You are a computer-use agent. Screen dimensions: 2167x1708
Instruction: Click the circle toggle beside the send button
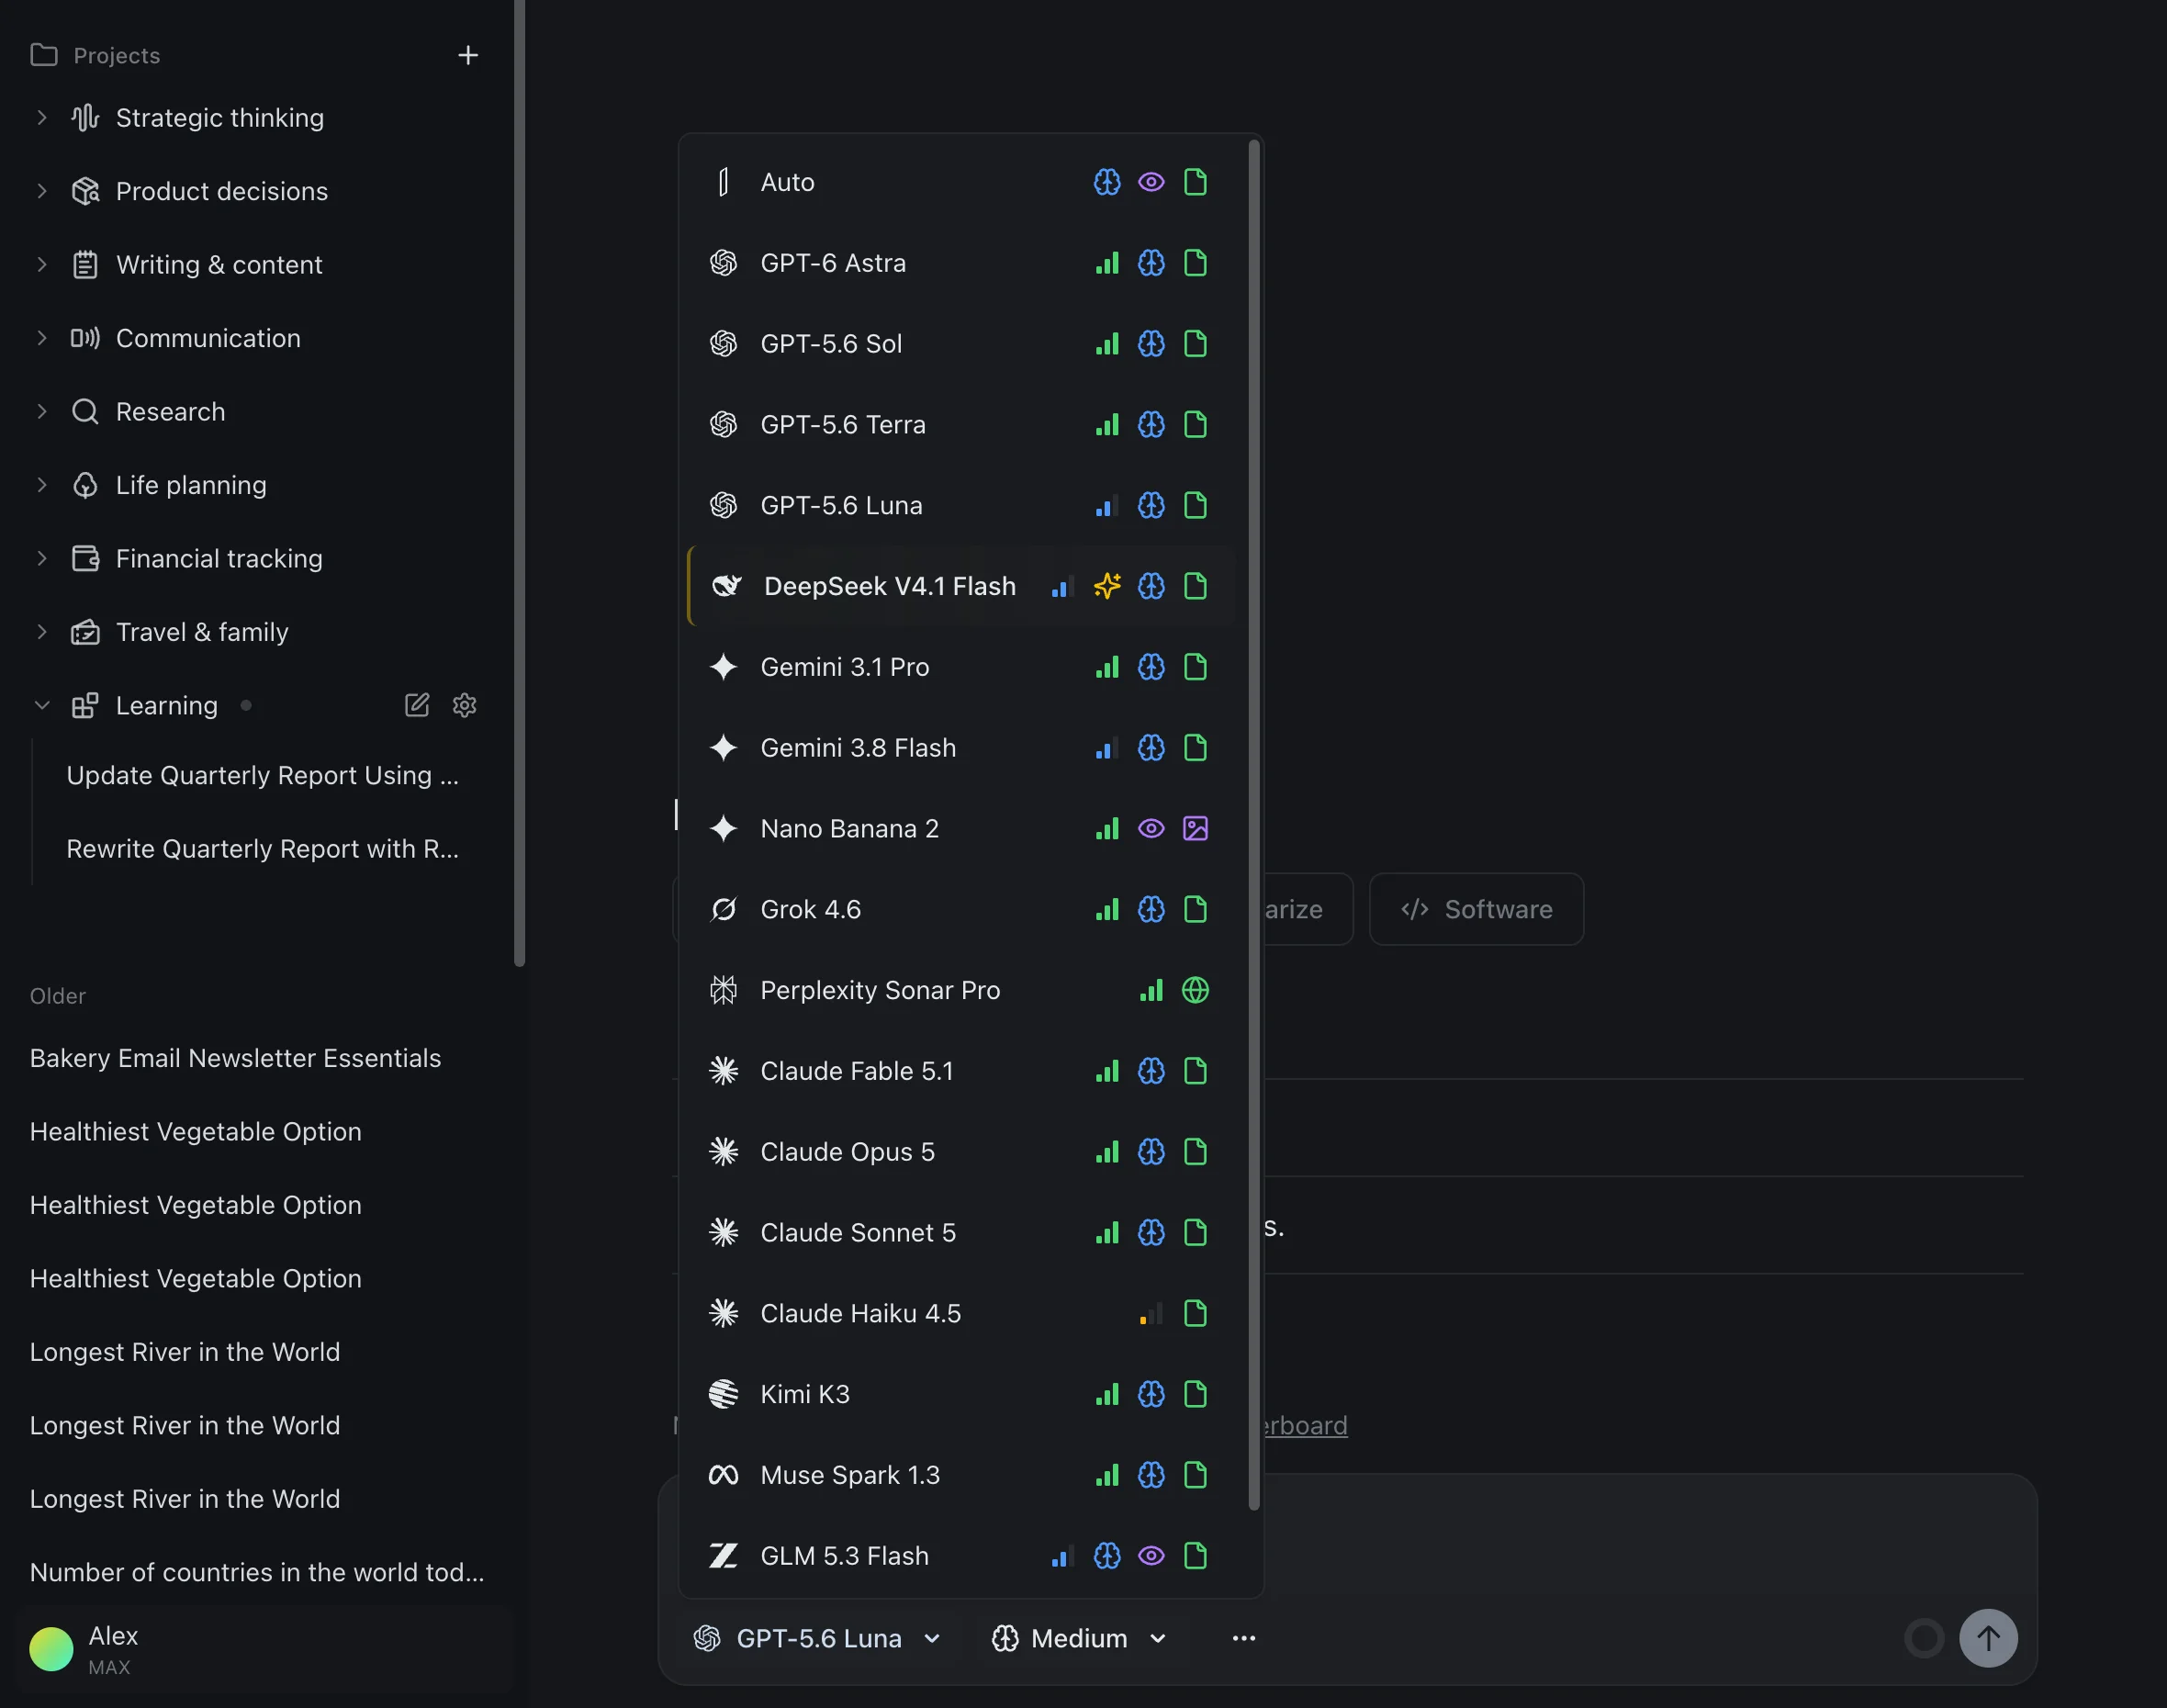[1924, 1638]
